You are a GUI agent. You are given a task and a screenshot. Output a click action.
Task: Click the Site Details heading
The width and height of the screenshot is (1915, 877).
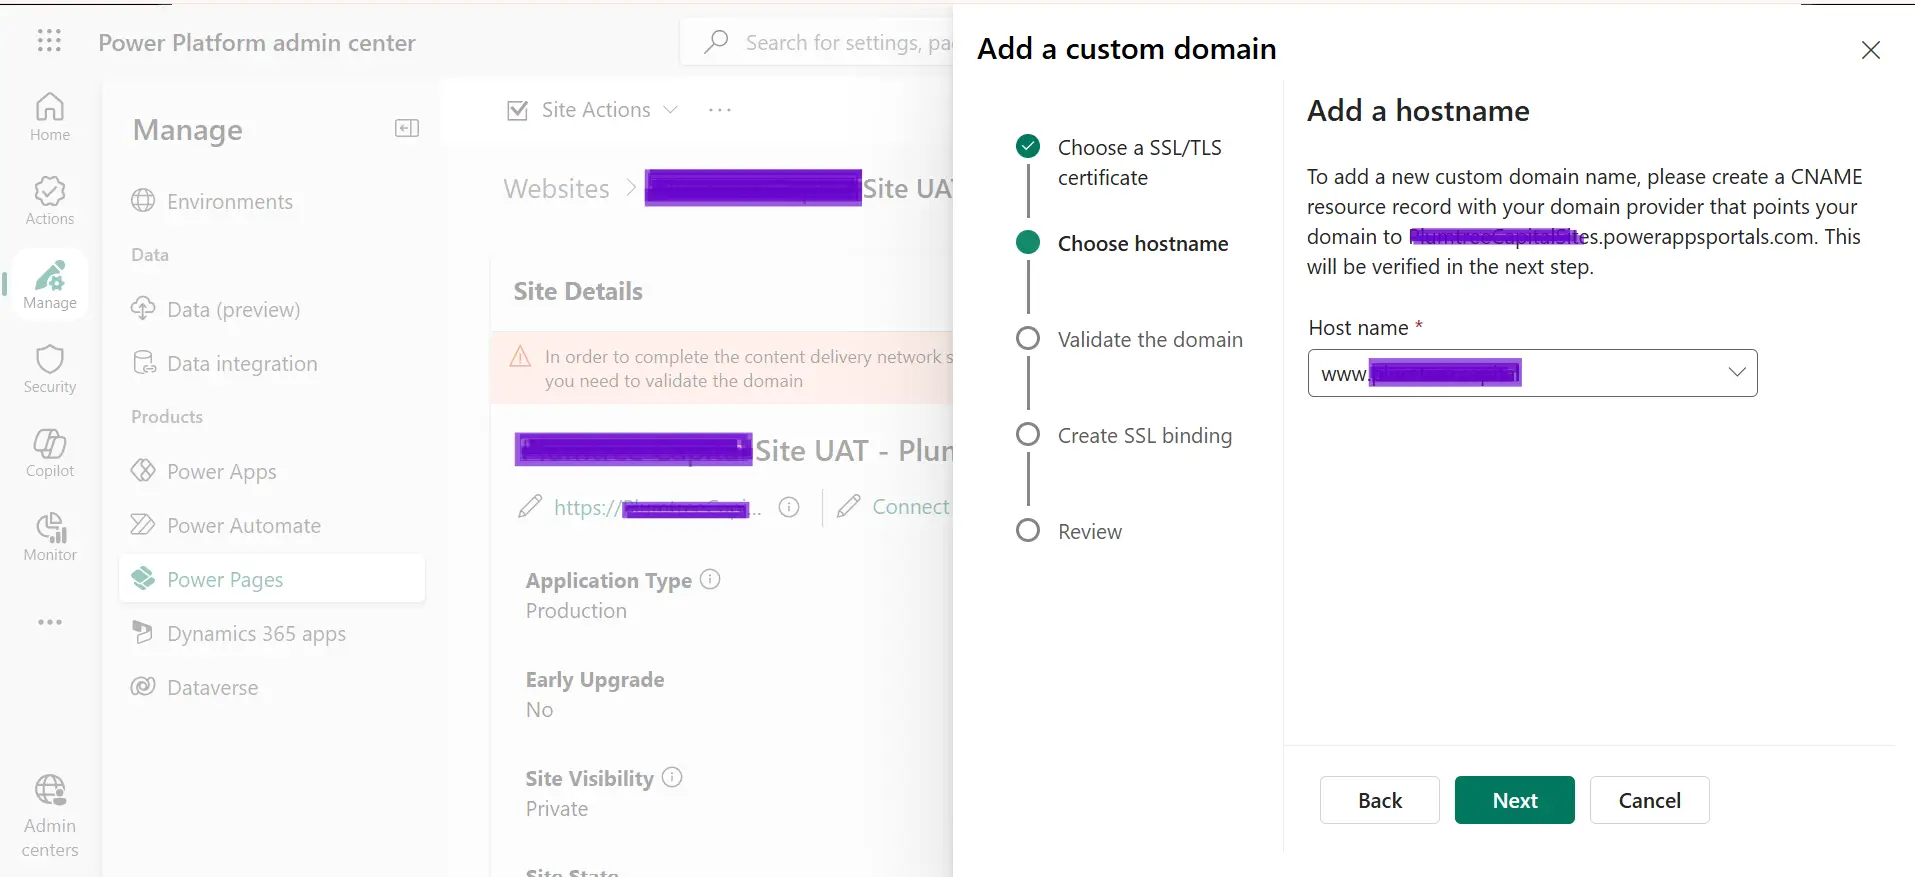[578, 291]
